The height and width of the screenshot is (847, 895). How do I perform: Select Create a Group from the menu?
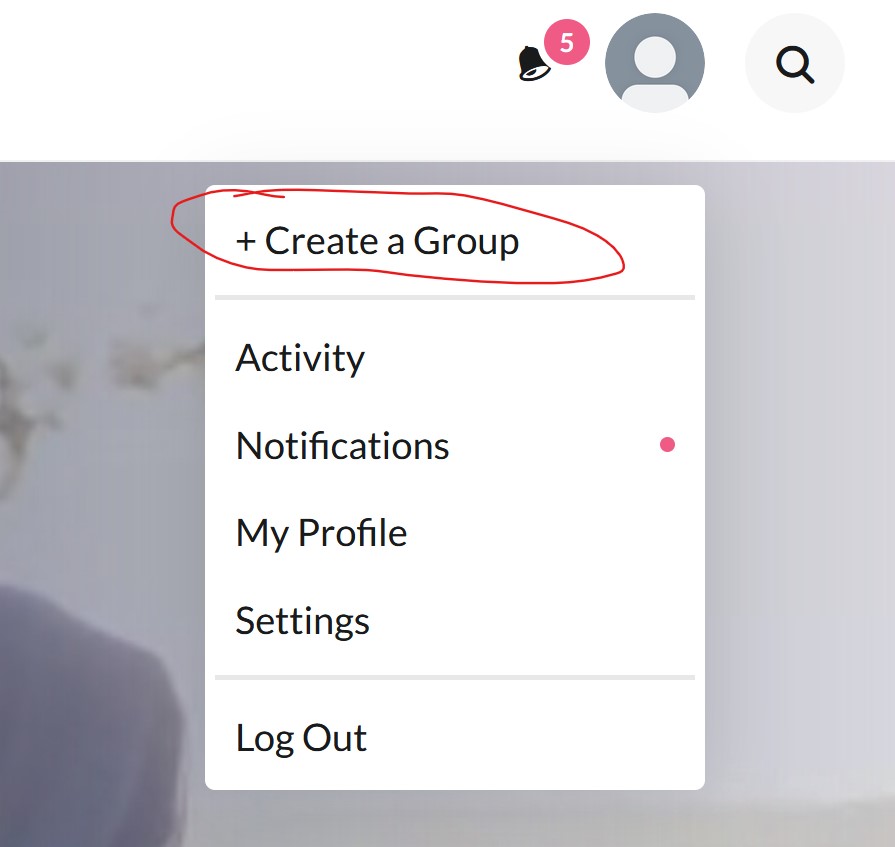pos(377,241)
